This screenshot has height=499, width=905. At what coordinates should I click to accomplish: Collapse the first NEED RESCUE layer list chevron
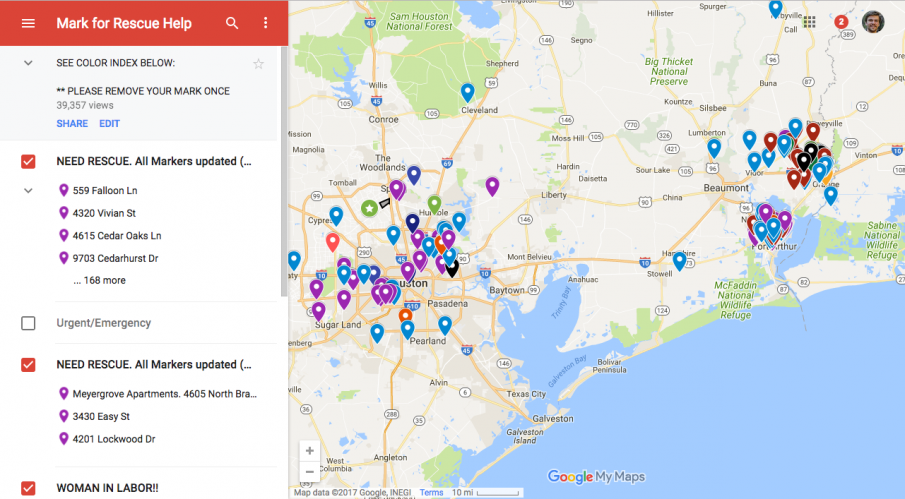pyautogui.click(x=28, y=190)
